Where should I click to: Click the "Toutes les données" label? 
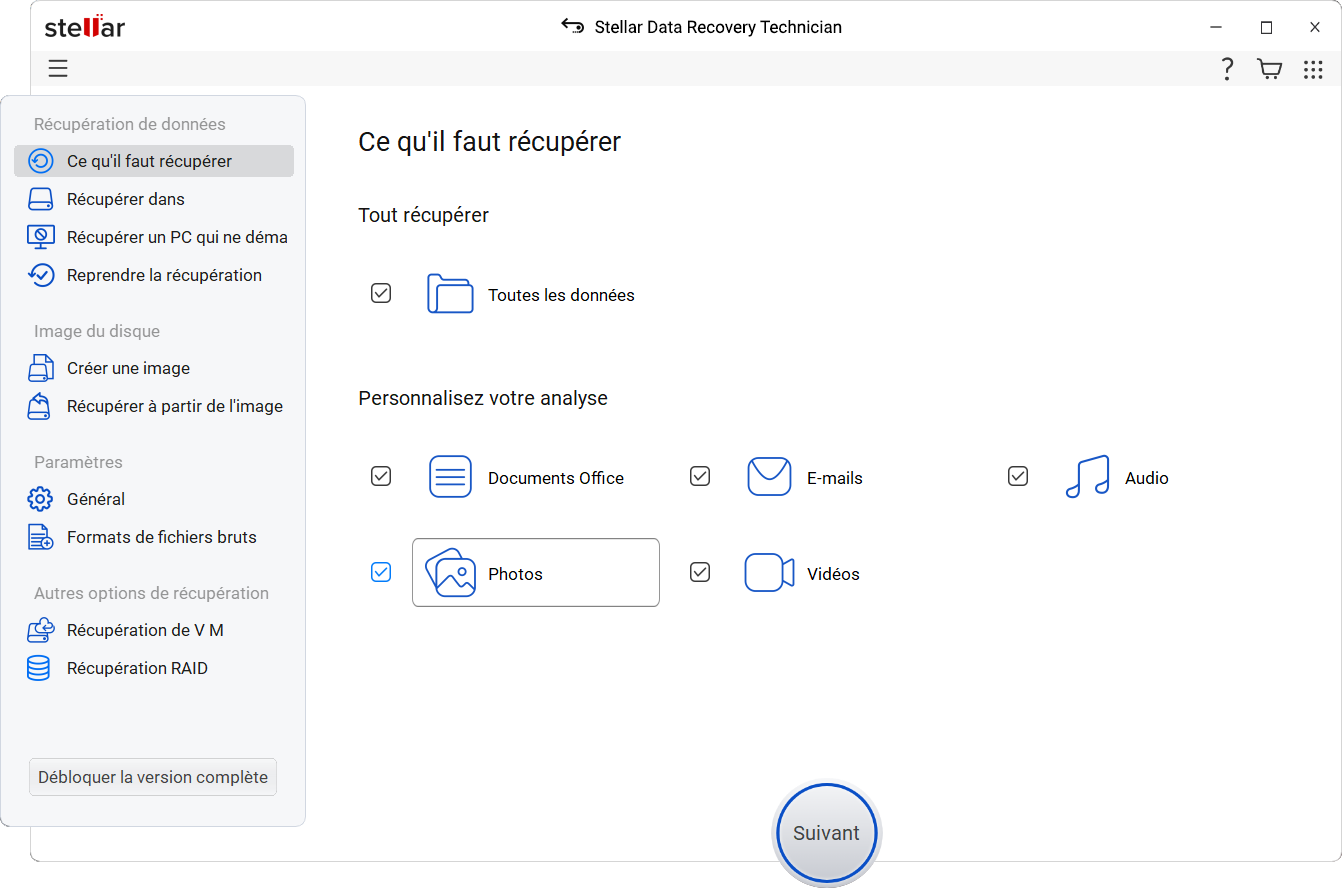pyautogui.click(x=561, y=295)
